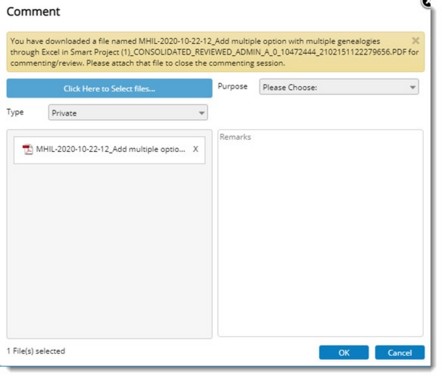This screenshot has height=378, width=442.
Task: Close the Comment dialog via corner icon
Action: [427, 3]
